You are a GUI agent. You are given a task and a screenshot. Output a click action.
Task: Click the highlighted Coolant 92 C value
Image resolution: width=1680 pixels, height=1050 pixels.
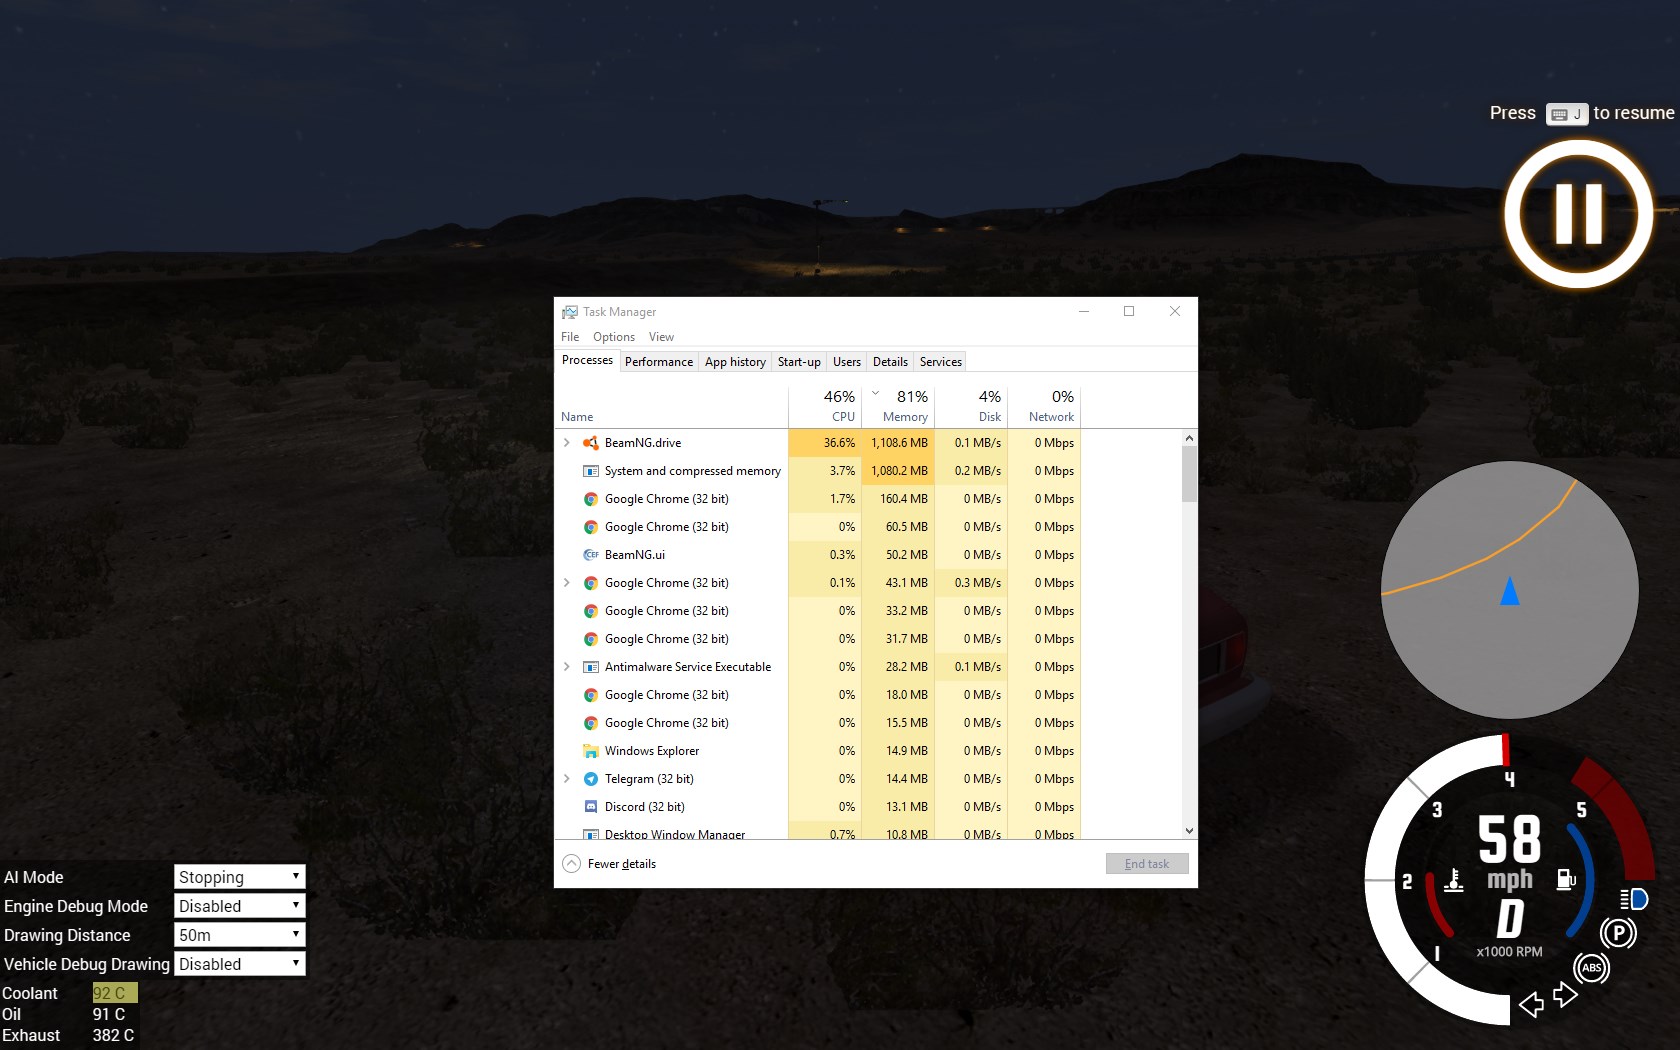115,993
